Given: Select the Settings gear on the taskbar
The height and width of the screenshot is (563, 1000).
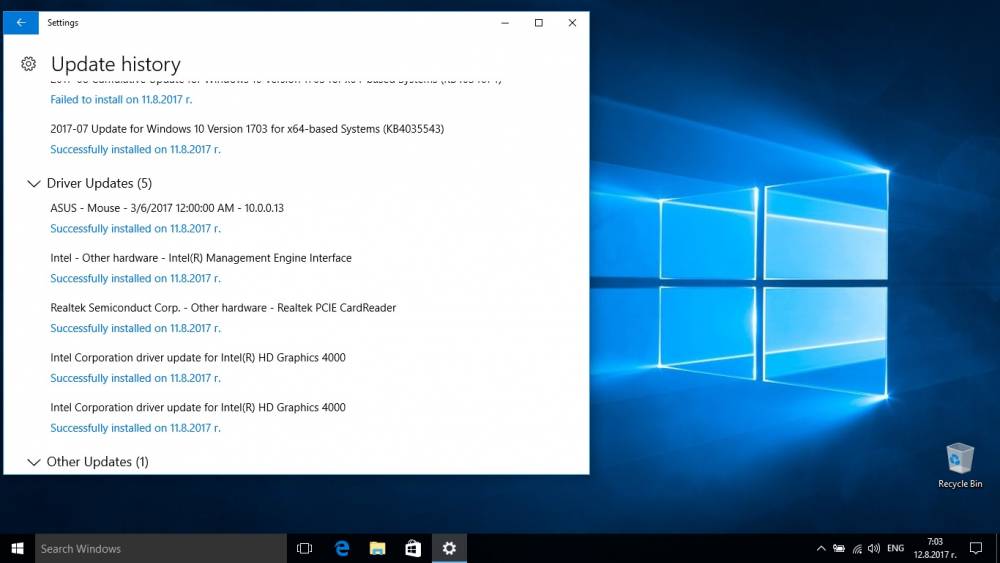Looking at the screenshot, I should click(449, 548).
